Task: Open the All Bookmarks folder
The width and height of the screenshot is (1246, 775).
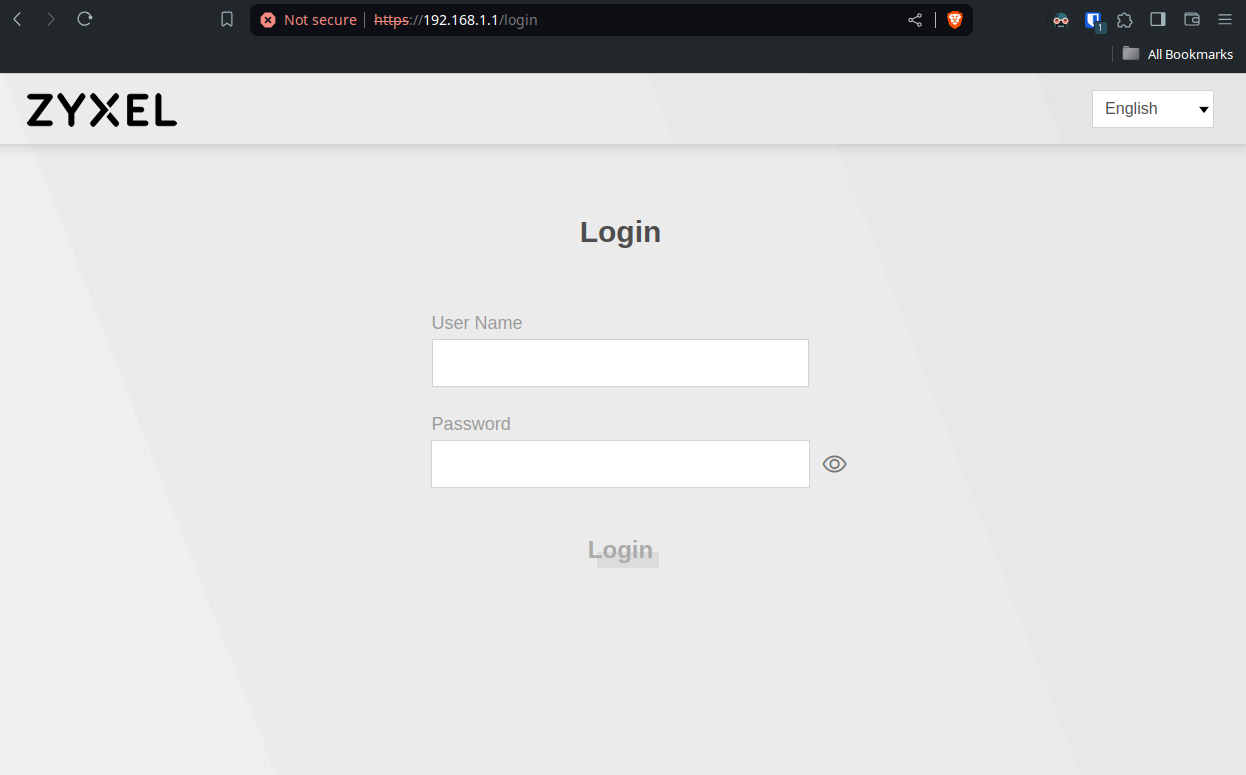Action: click(x=1177, y=54)
